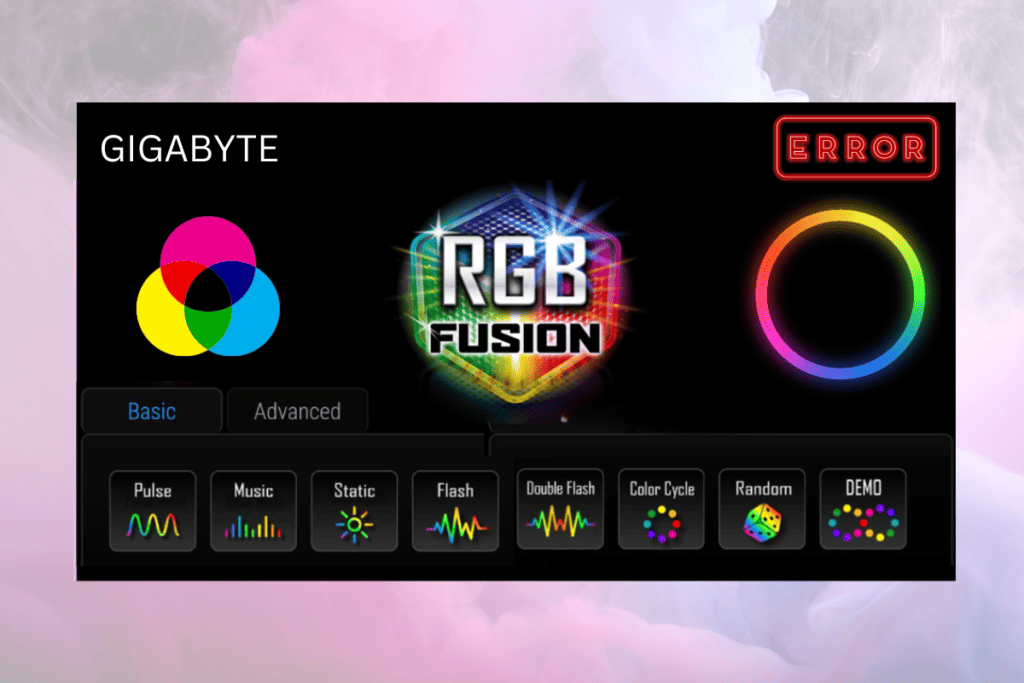1024x683 pixels.
Task: Start the DEMO mode icon
Action: click(x=863, y=508)
